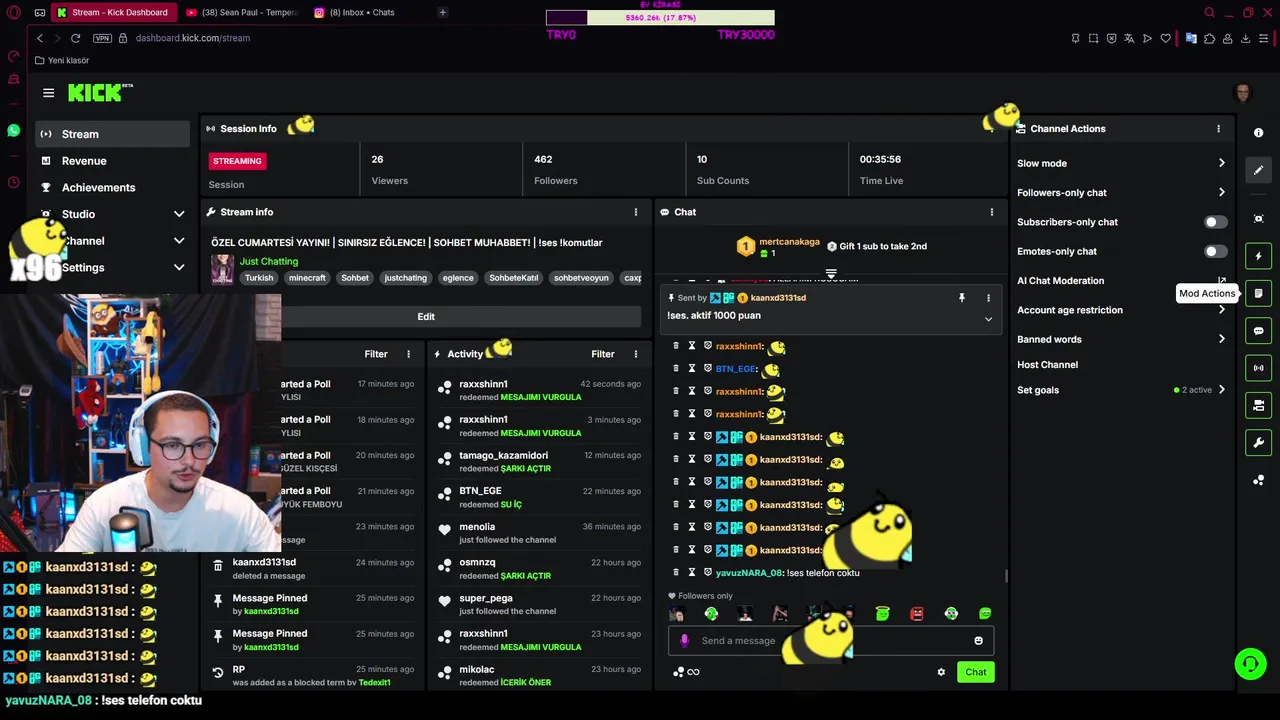This screenshot has height=720, width=1280.
Task: Click the profile avatar at top right
Action: (x=1243, y=93)
